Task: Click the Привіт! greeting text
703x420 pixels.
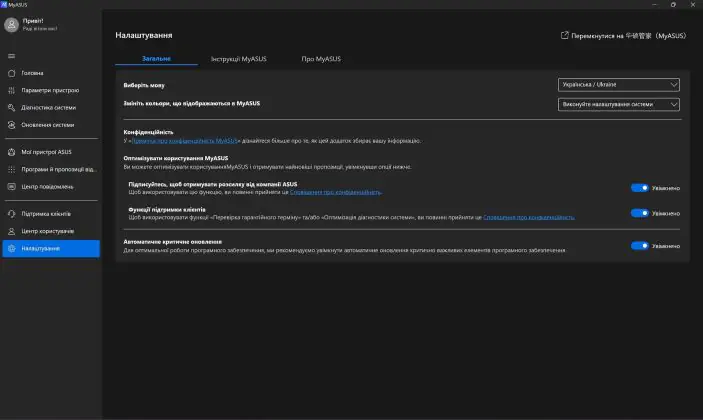Action: coord(33,21)
